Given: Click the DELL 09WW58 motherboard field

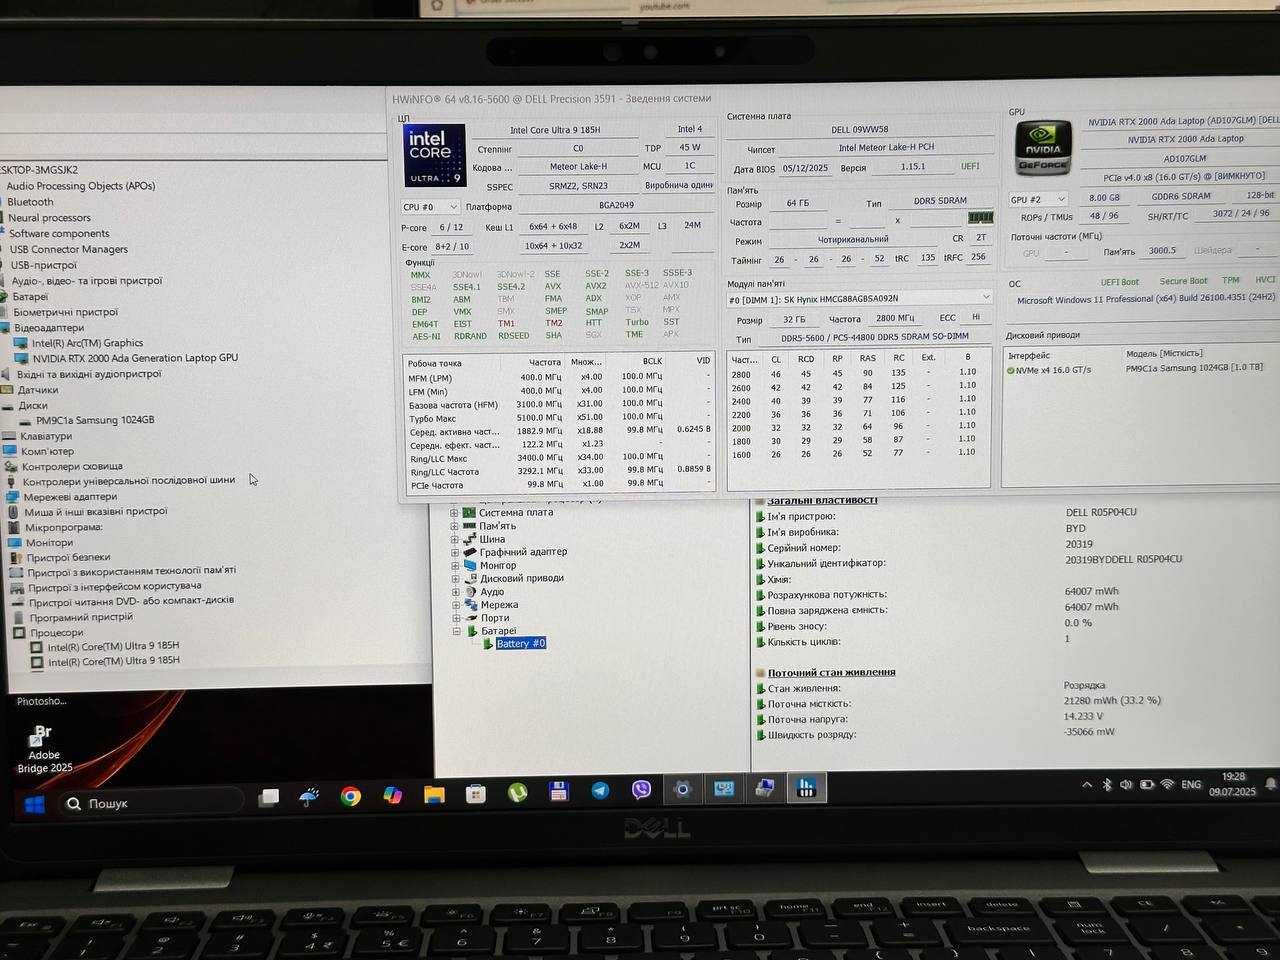Looking at the screenshot, I should click(x=860, y=129).
